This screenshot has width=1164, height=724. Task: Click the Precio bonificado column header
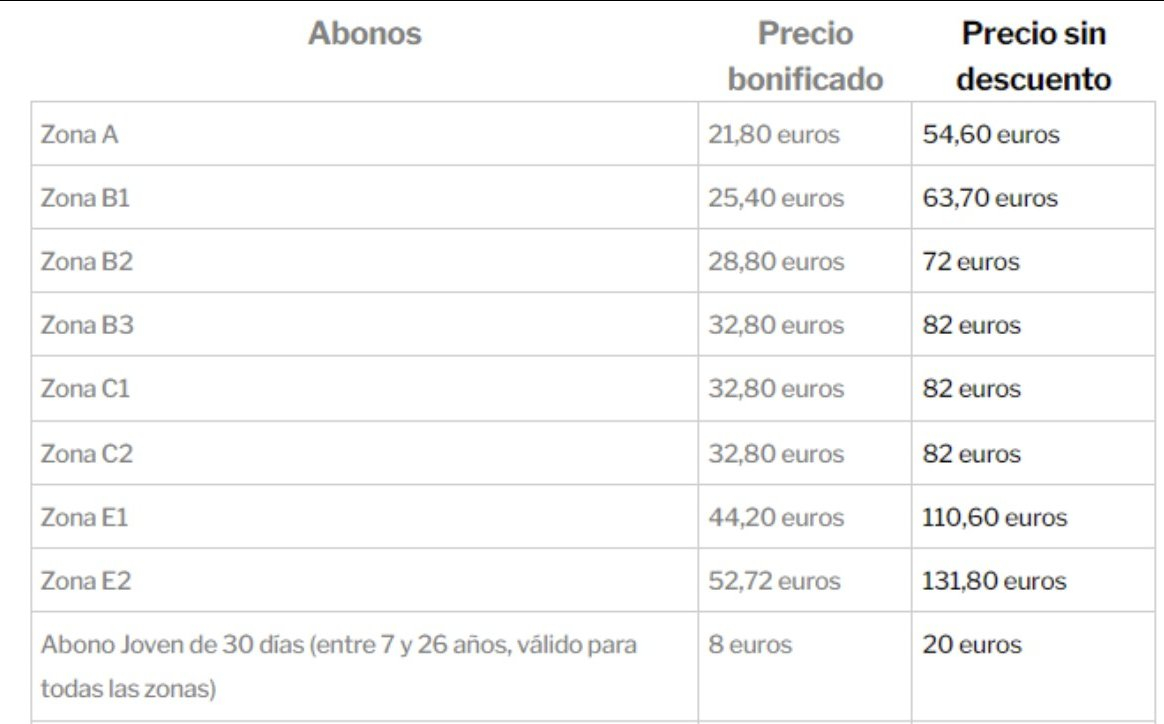pos(805,56)
